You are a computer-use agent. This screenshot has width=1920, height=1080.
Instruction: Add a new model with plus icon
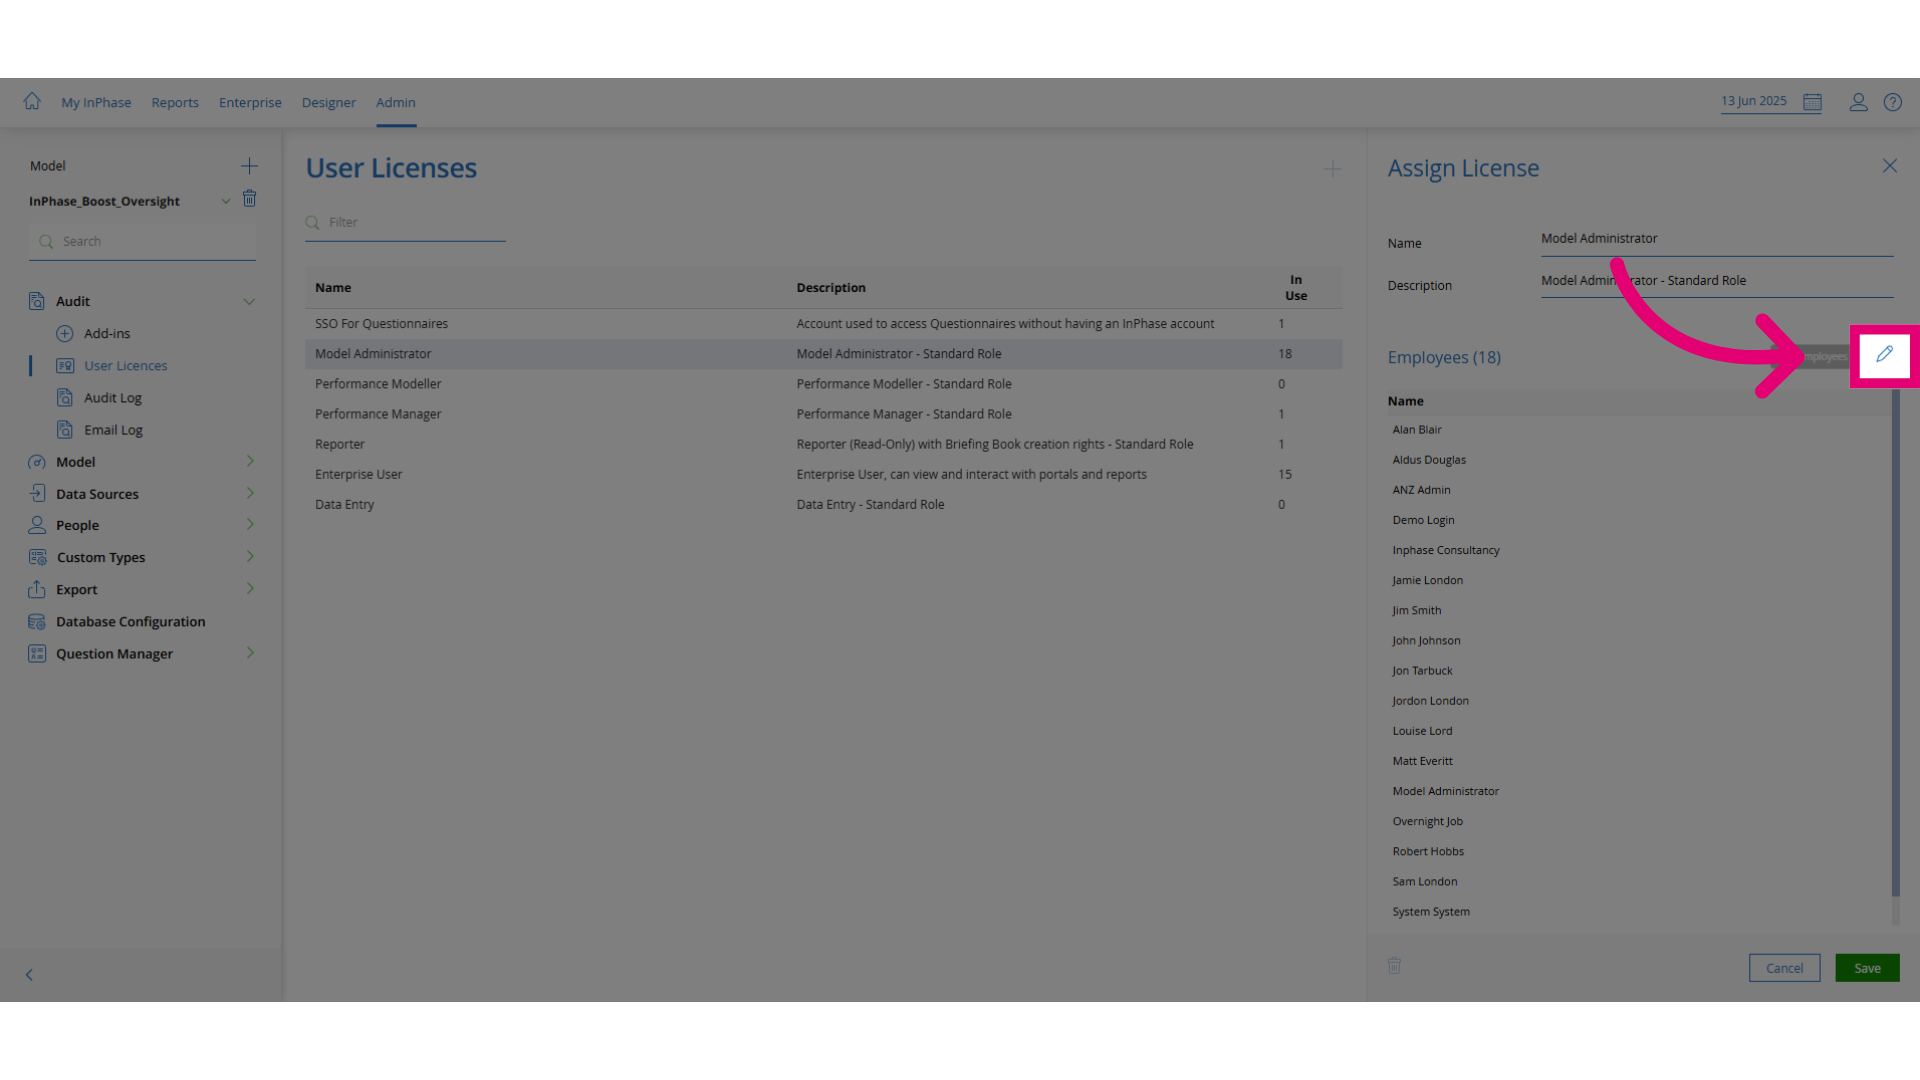click(249, 166)
